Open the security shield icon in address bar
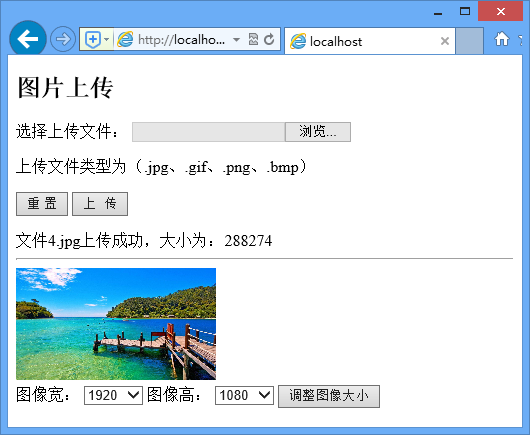530x435 pixels. (x=92, y=40)
